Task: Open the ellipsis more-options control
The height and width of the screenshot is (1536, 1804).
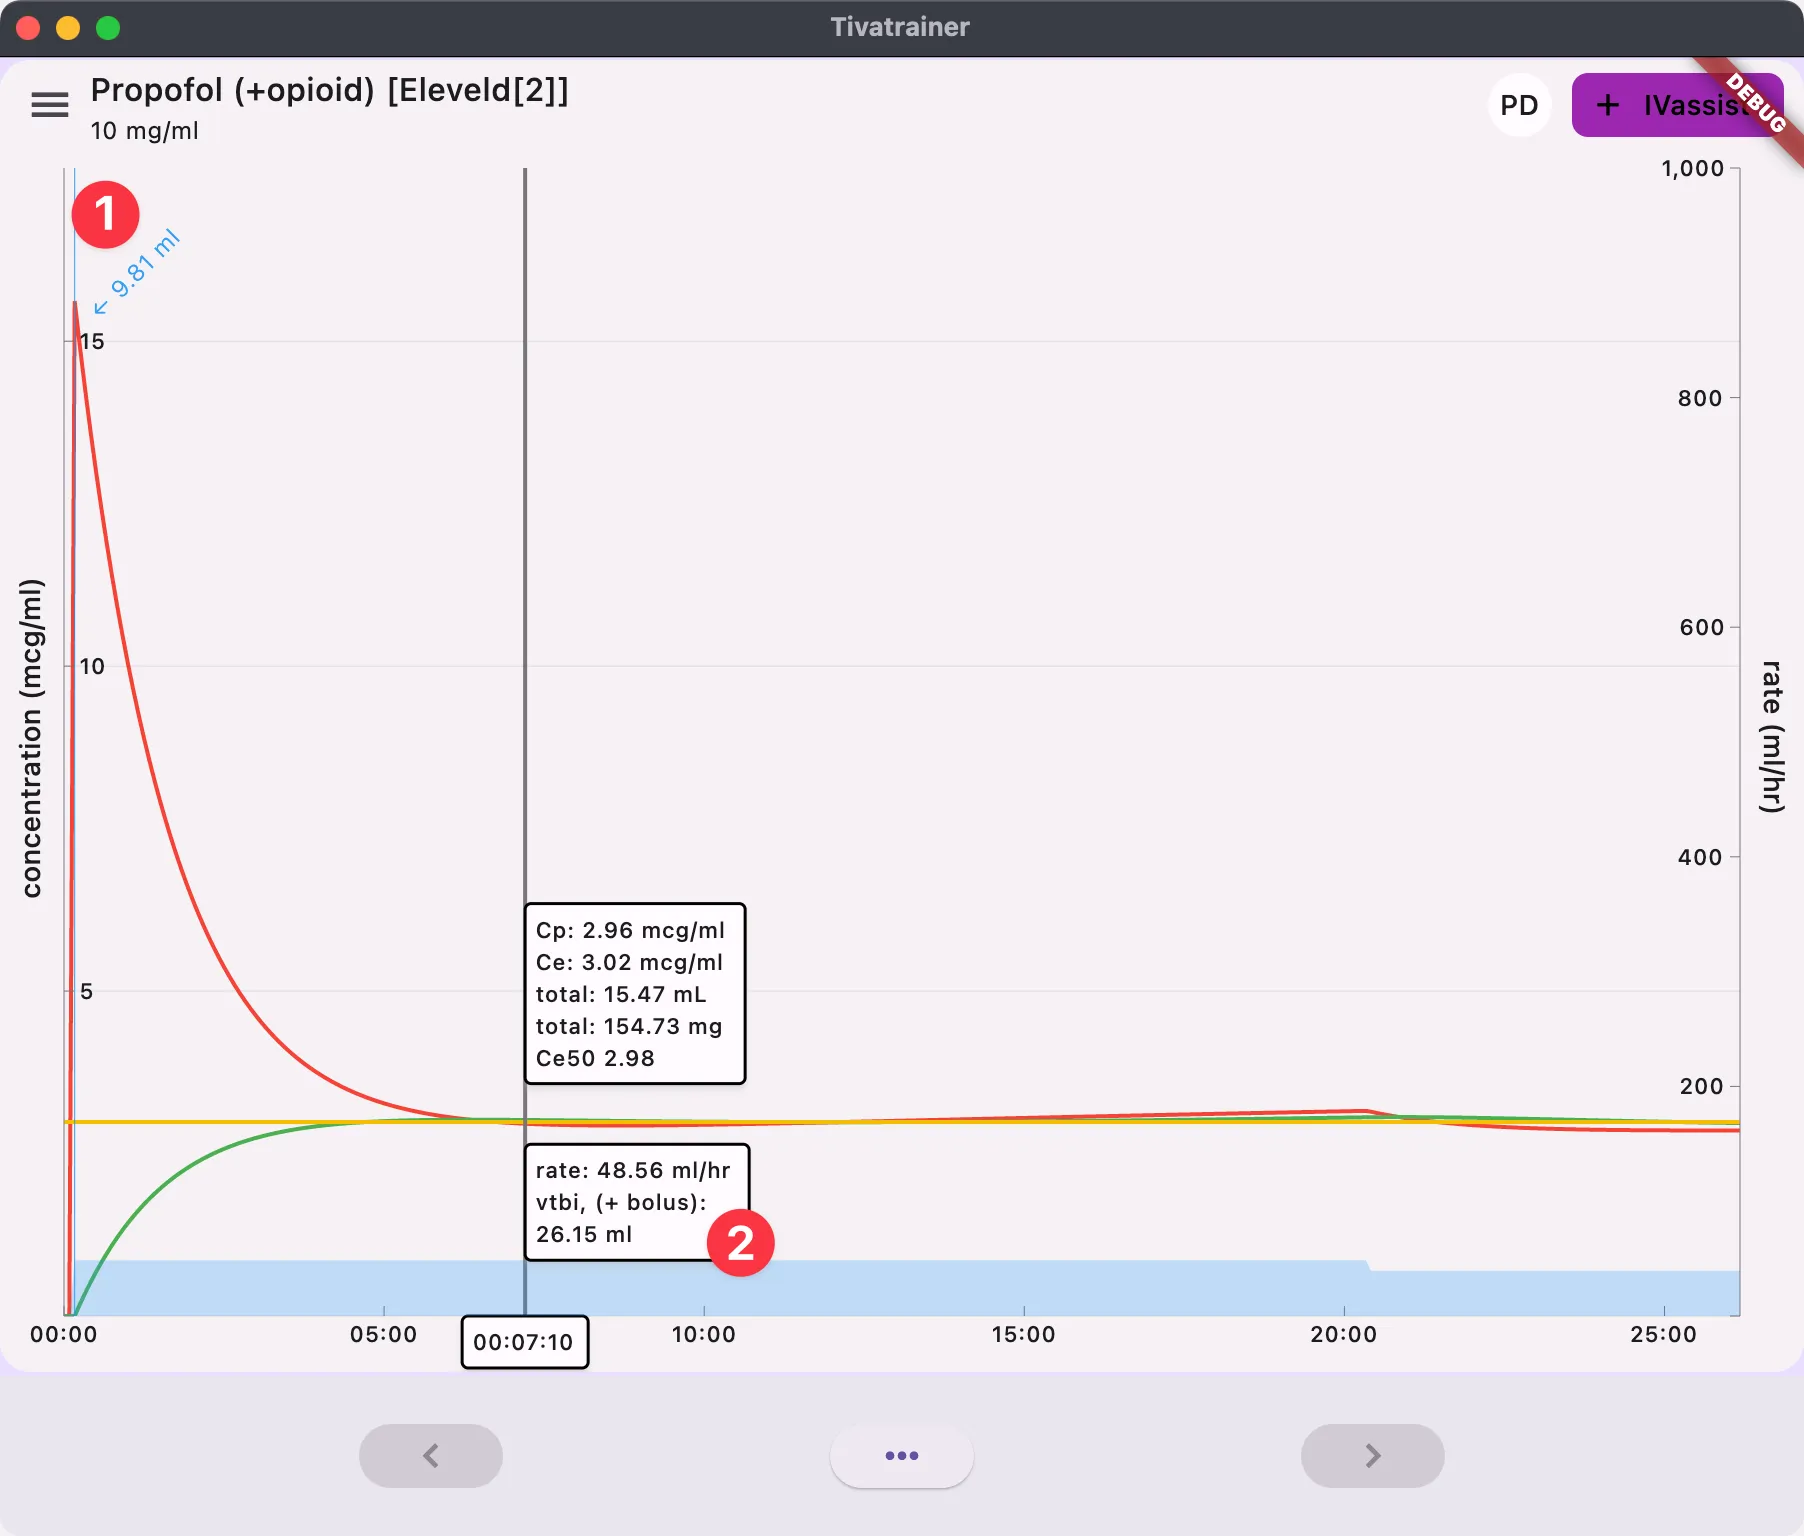Action: pos(901,1456)
